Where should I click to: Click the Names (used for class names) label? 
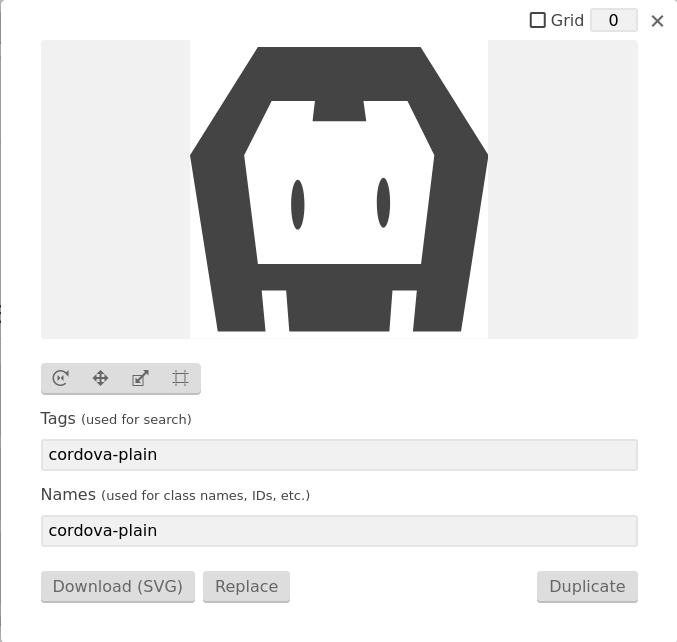[x=175, y=495]
